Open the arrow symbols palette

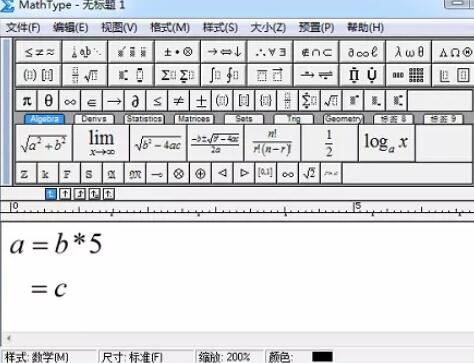pos(224,52)
